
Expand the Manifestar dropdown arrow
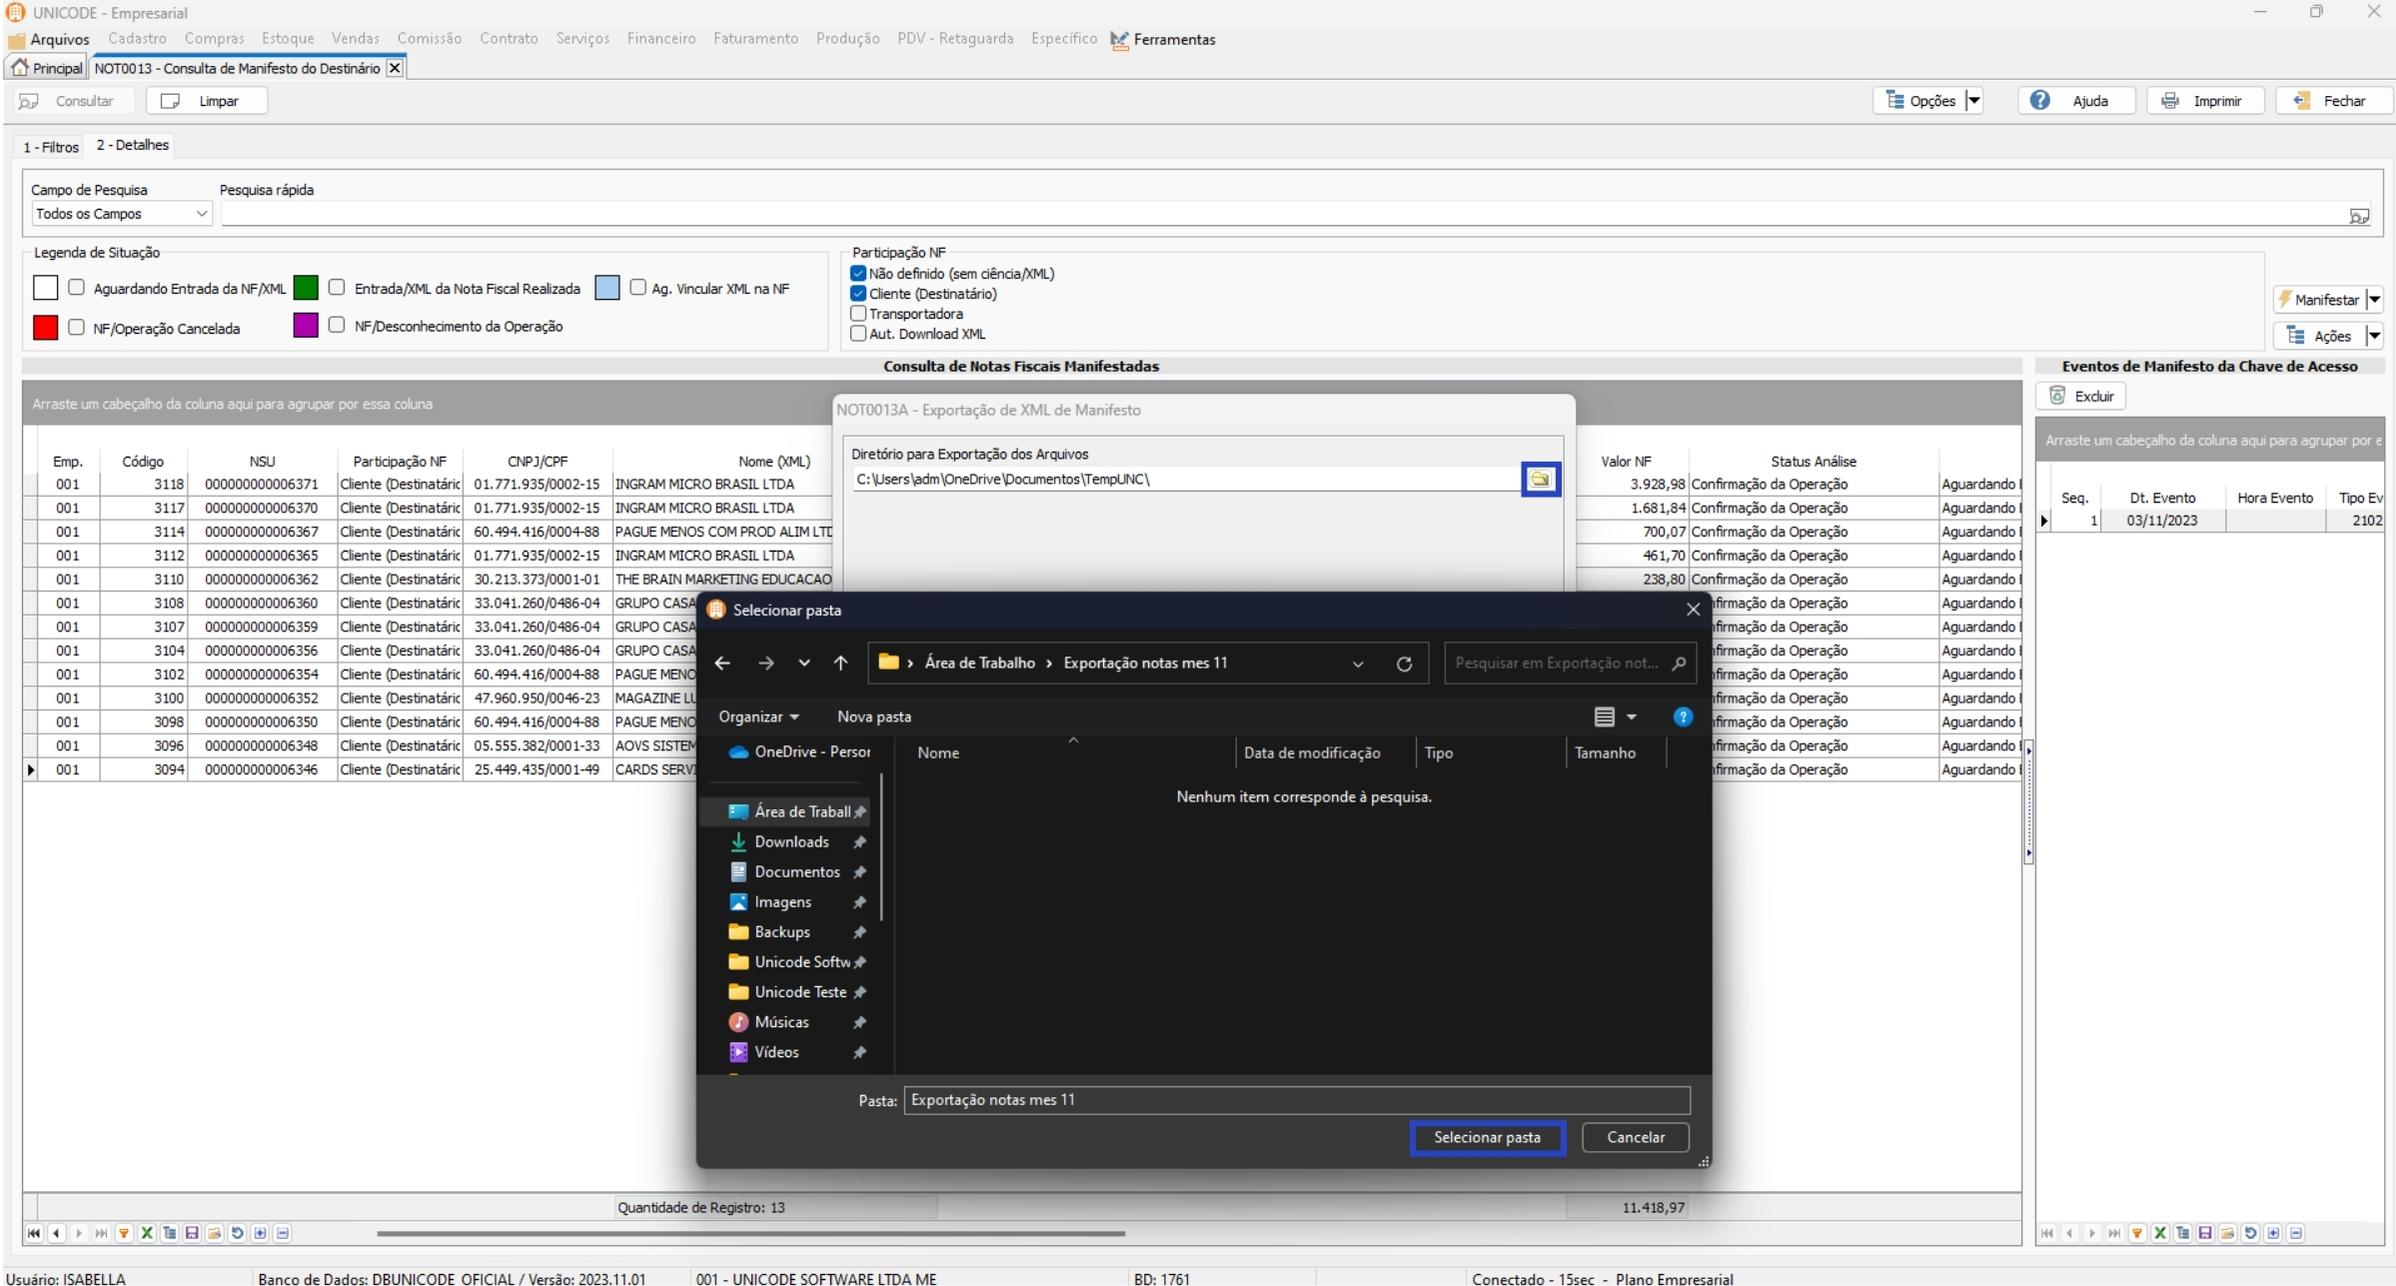pyautogui.click(x=2374, y=300)
